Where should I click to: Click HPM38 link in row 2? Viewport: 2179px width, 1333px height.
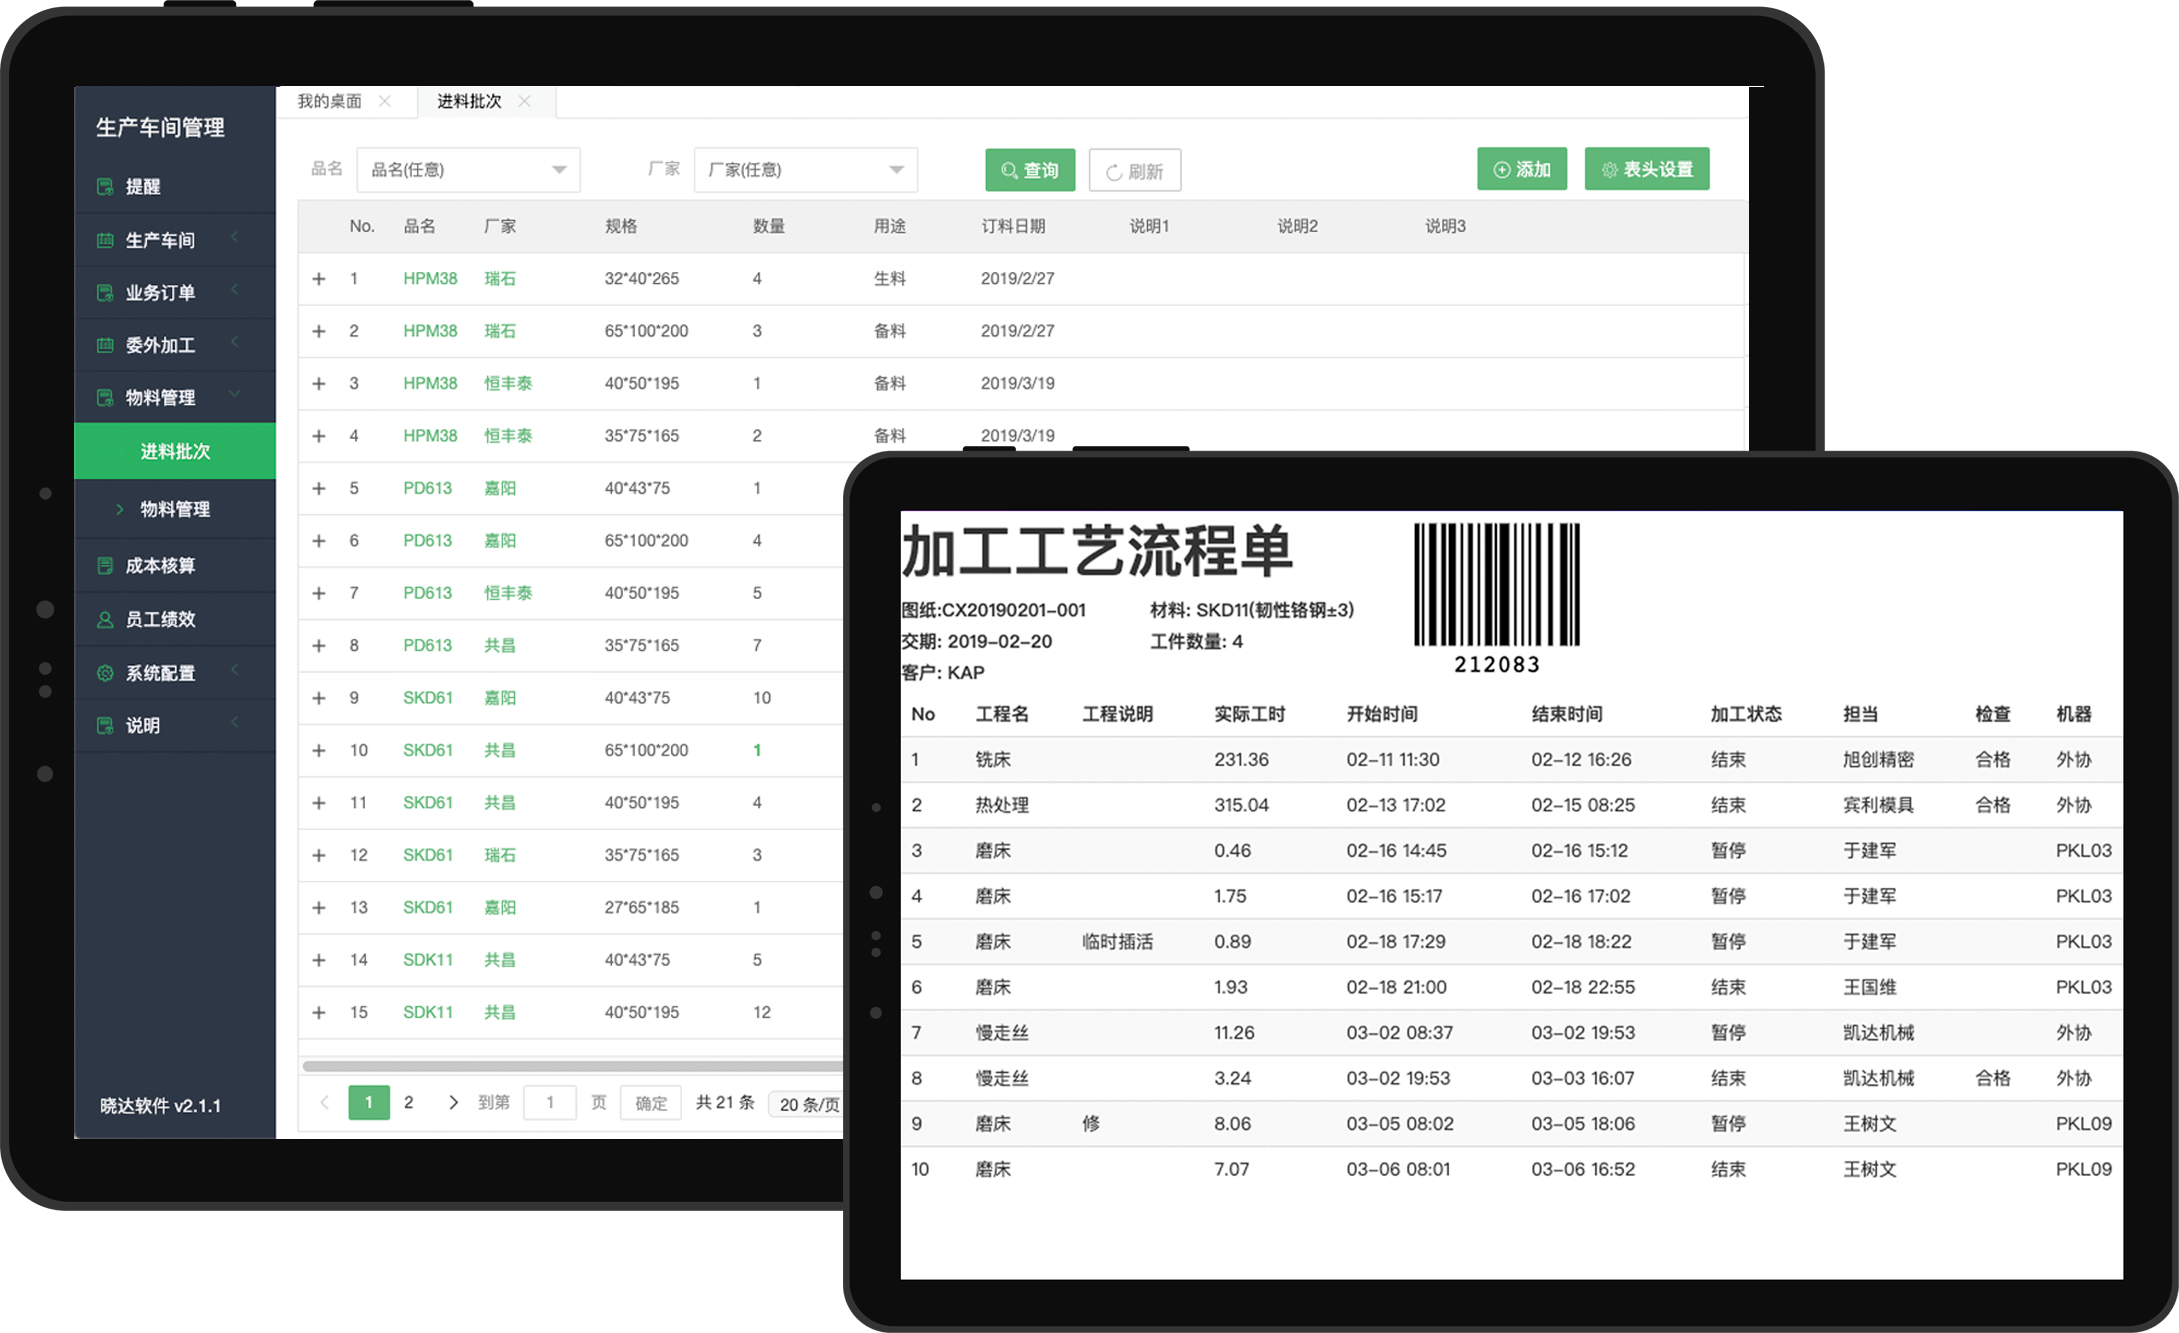pyautogui.click(x=430, y=330)
